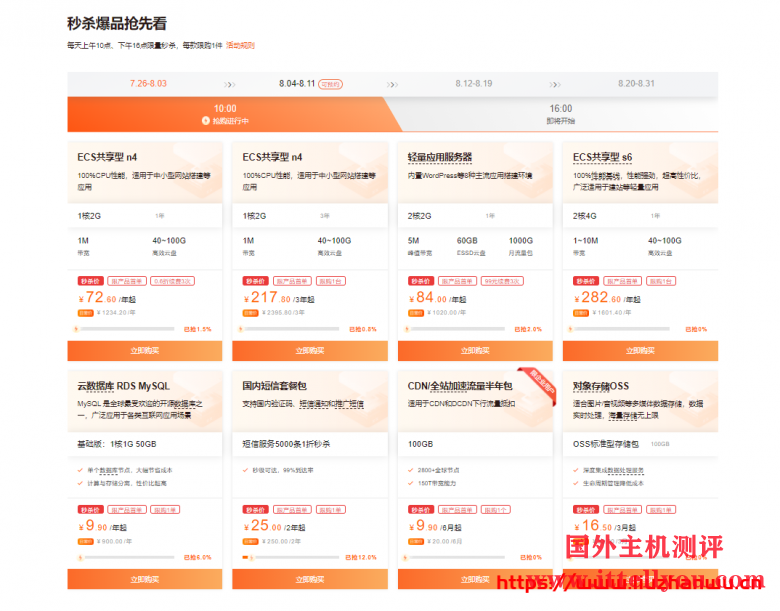The width and height of the screenshot is (780, 611).
Task: Click the 2核4G 1年 spec row
Action: coord(640,216)
